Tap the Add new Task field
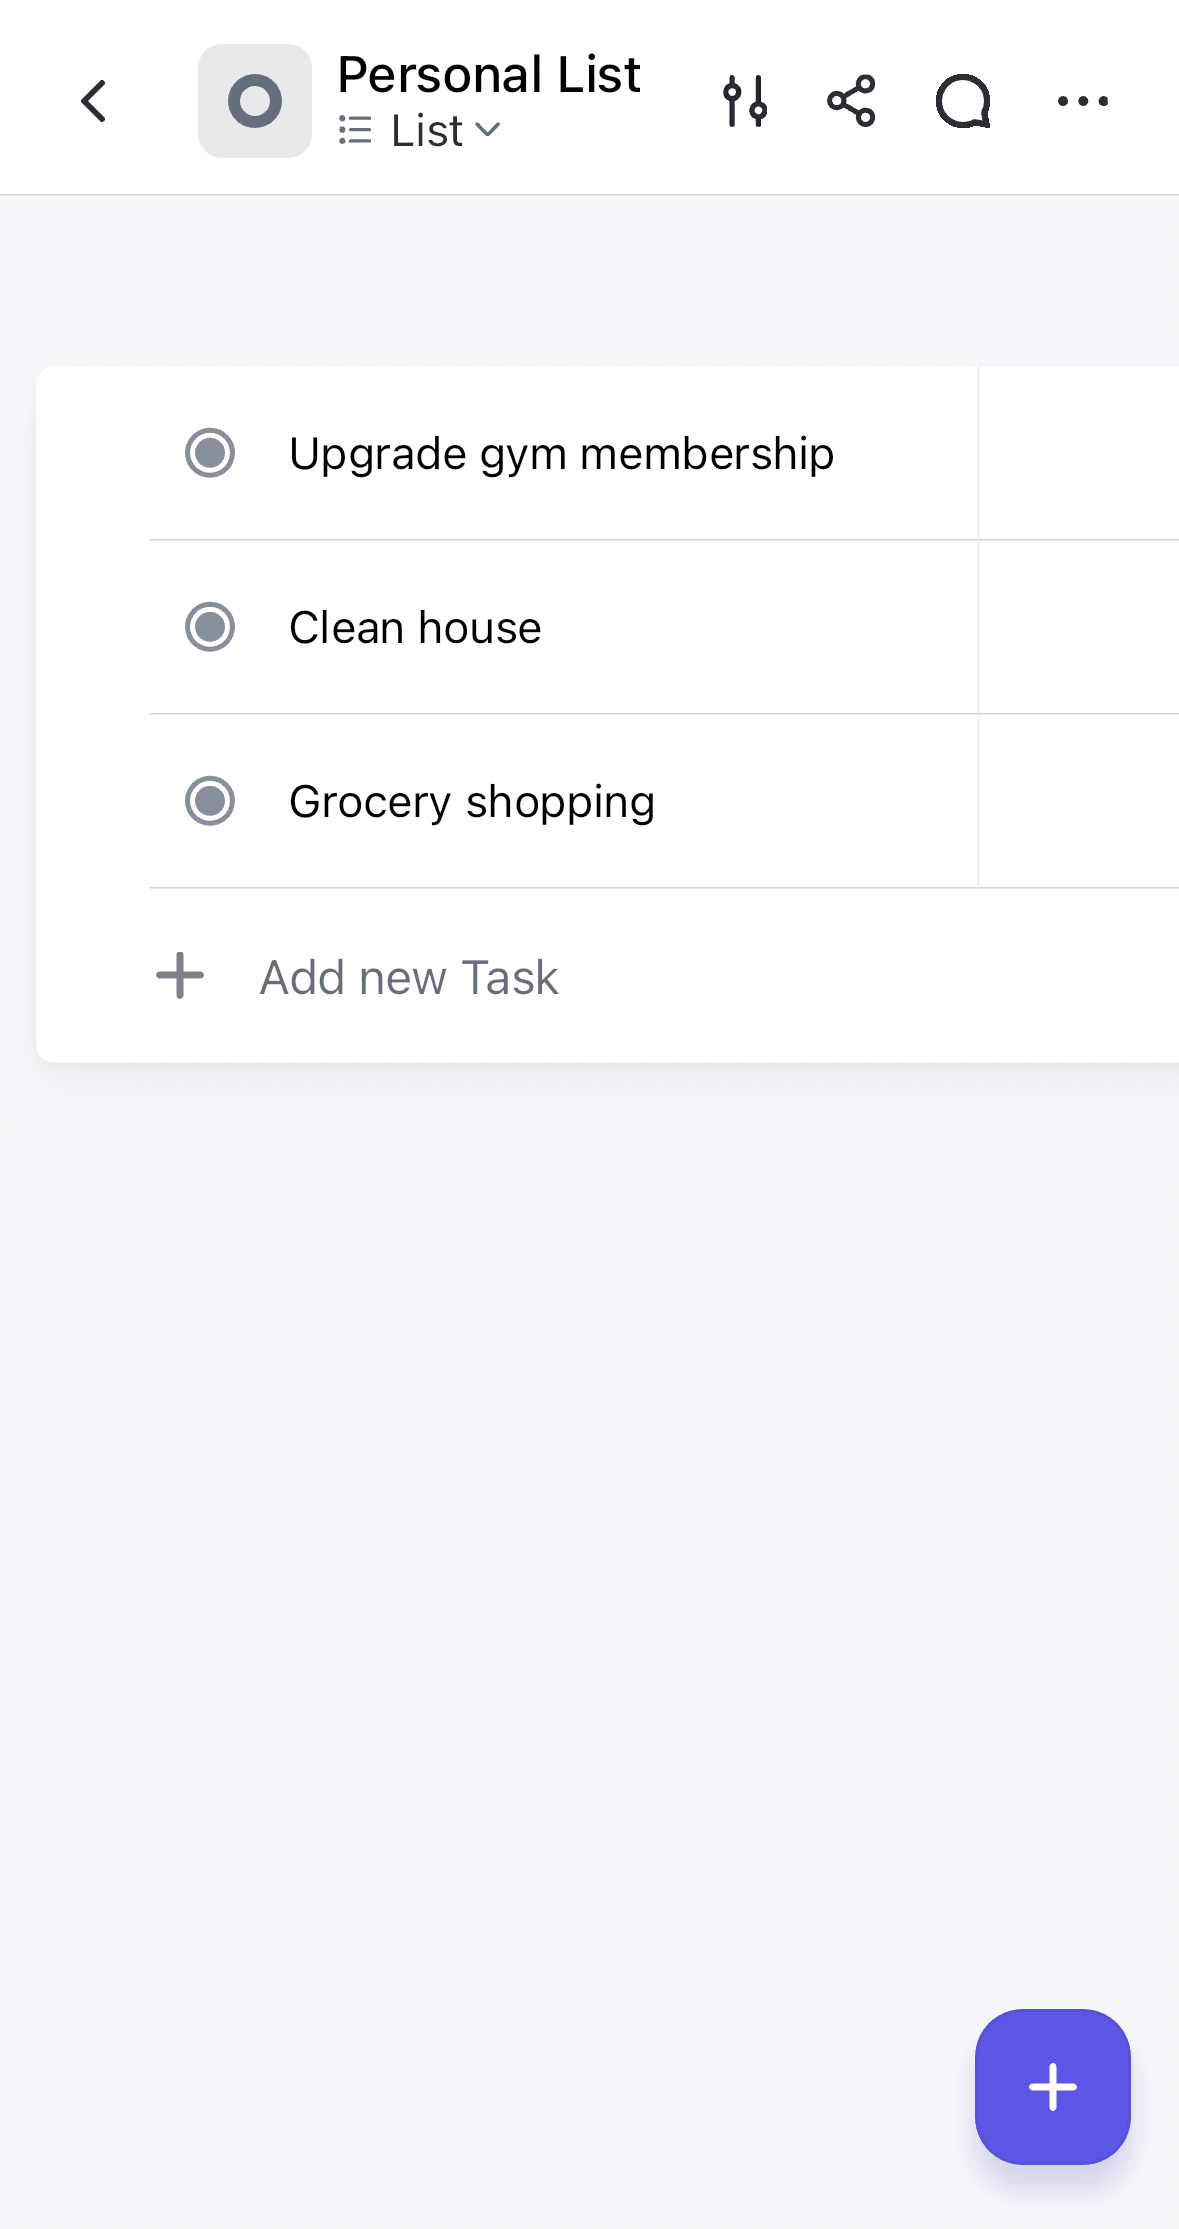The image size is (1179, 2229). 409,977
